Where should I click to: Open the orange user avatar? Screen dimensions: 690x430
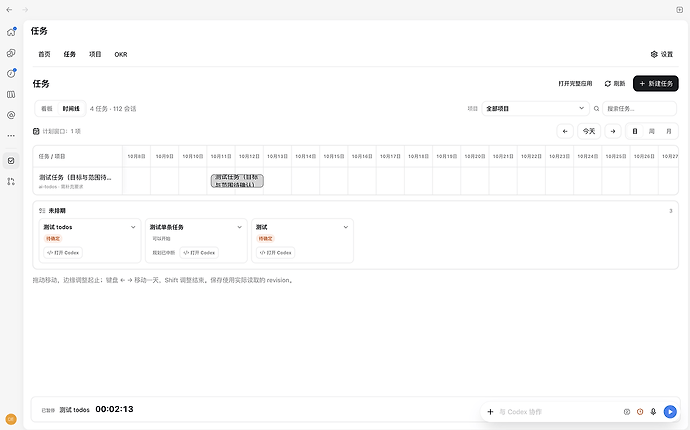coord(11,419)
